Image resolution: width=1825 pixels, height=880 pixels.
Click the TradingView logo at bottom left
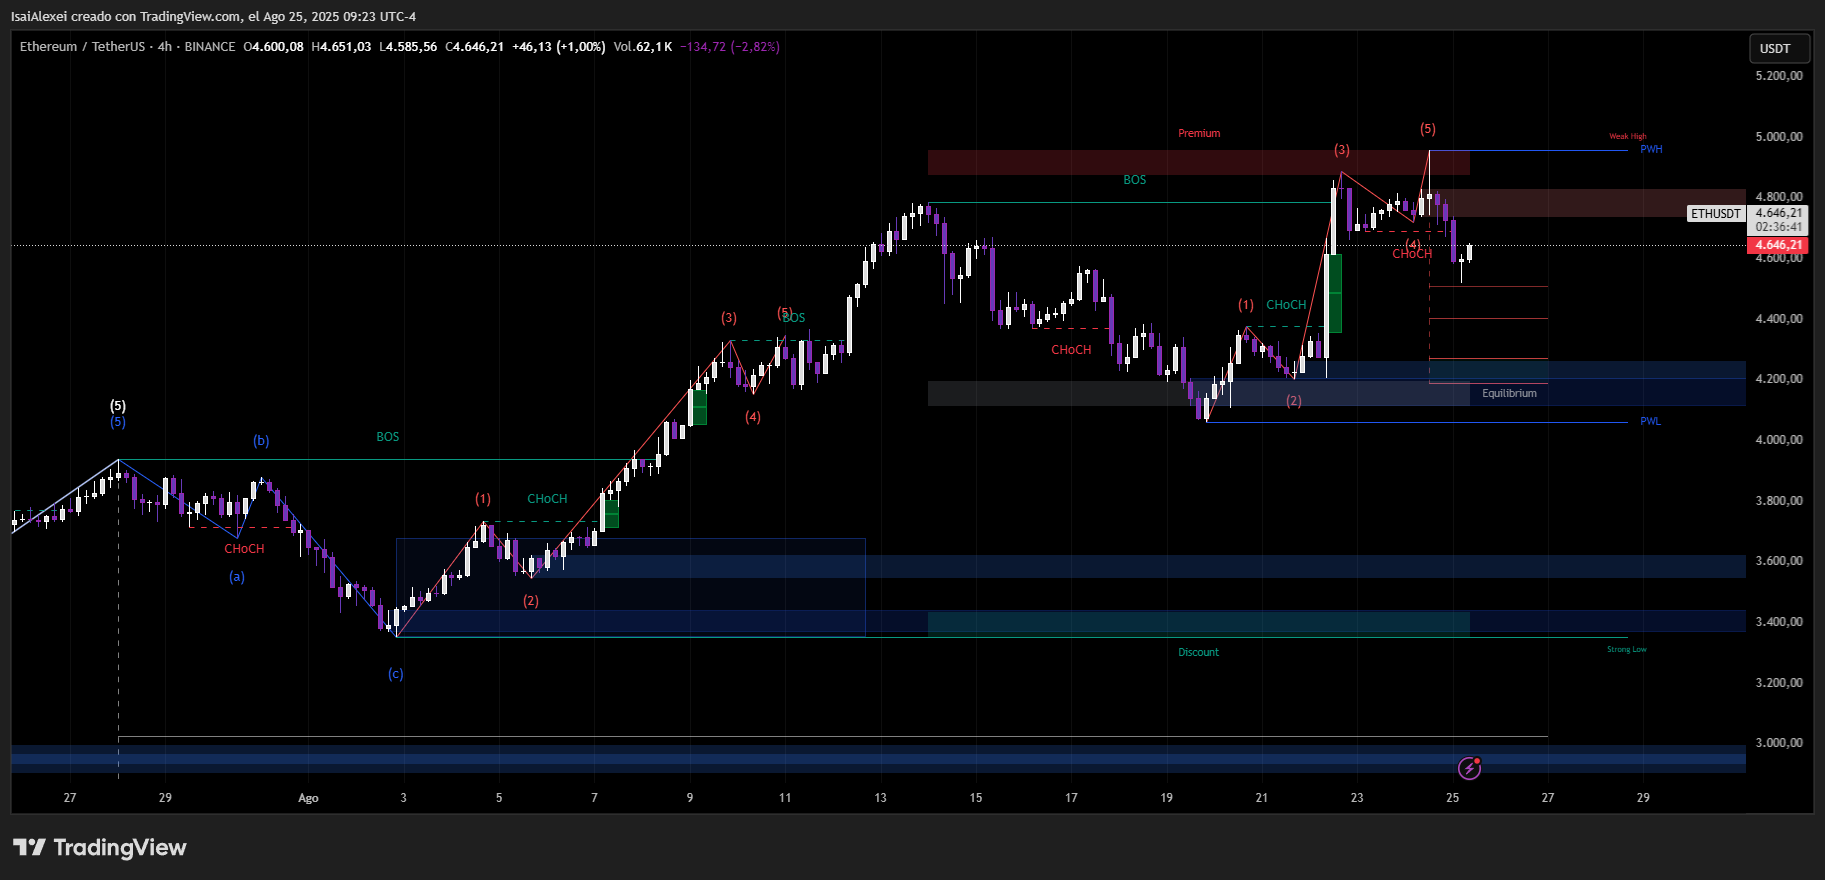click(100, 848)
